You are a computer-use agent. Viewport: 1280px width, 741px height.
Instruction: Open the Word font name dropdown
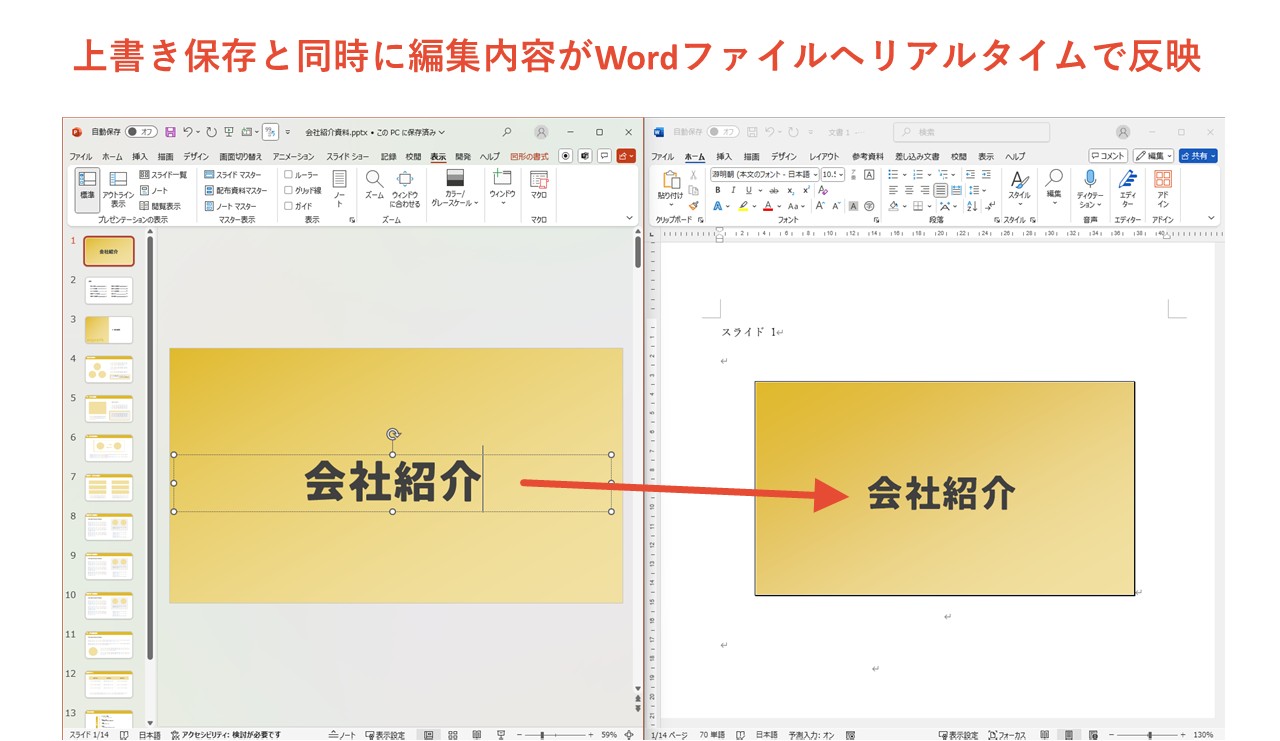815,174
